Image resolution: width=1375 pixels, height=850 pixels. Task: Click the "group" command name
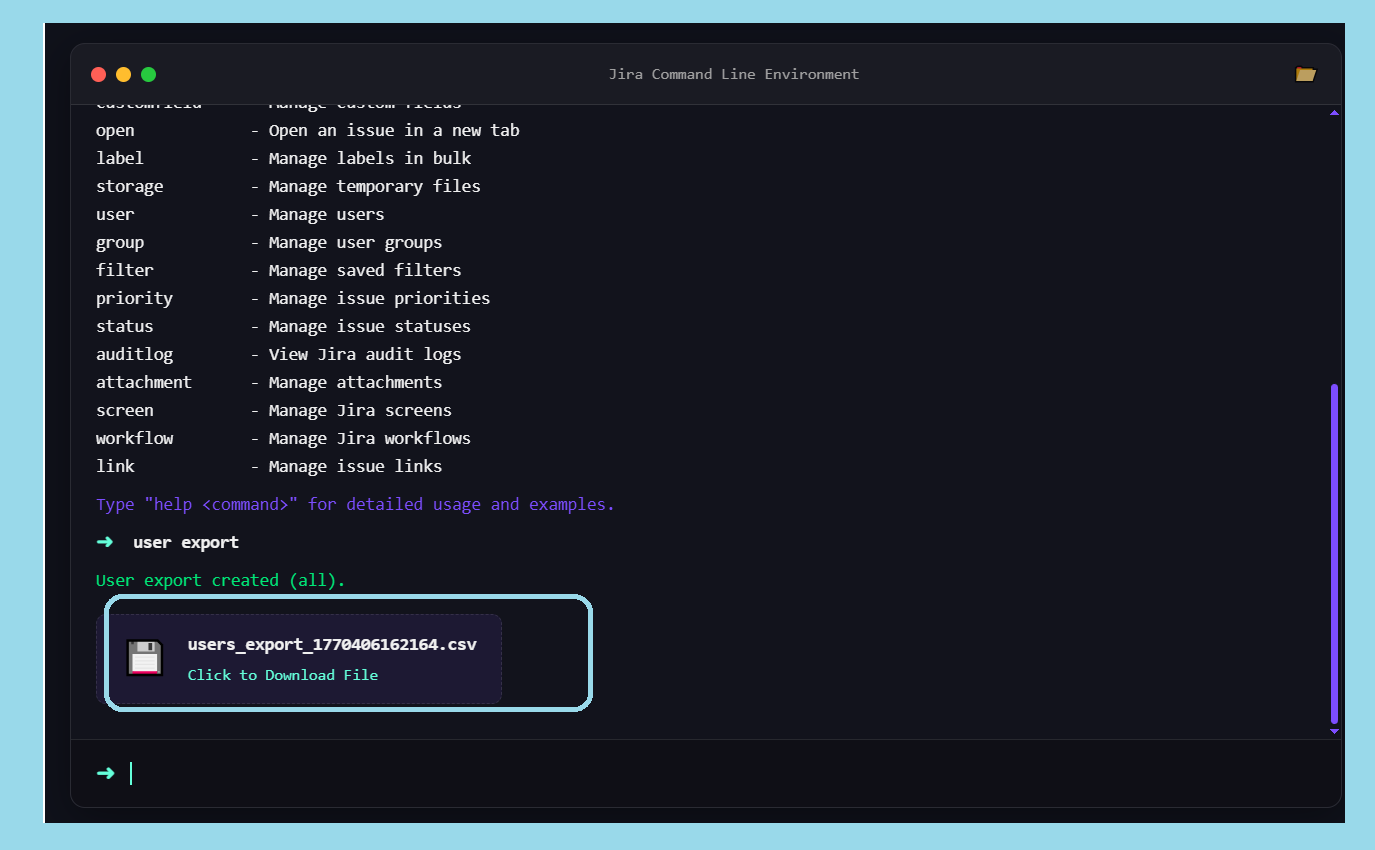pos(120,242)
